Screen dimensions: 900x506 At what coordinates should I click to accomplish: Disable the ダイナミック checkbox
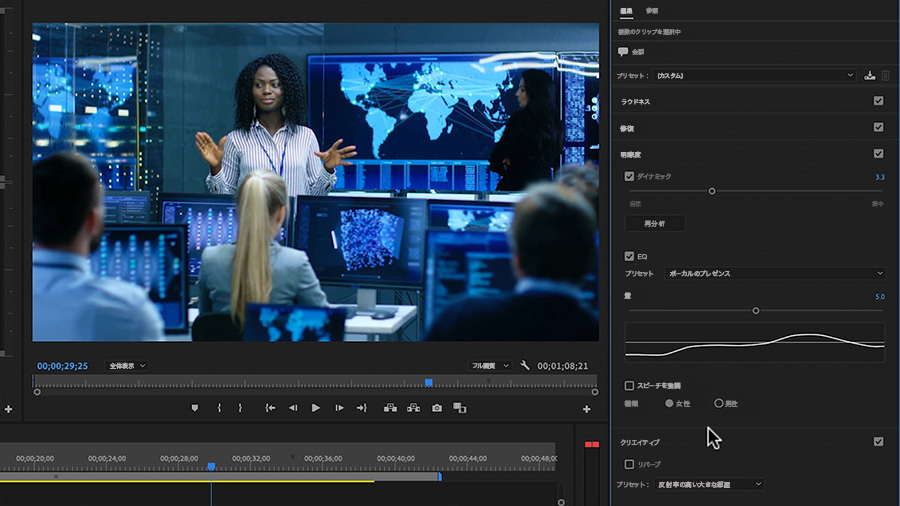[x=629, y=176]
